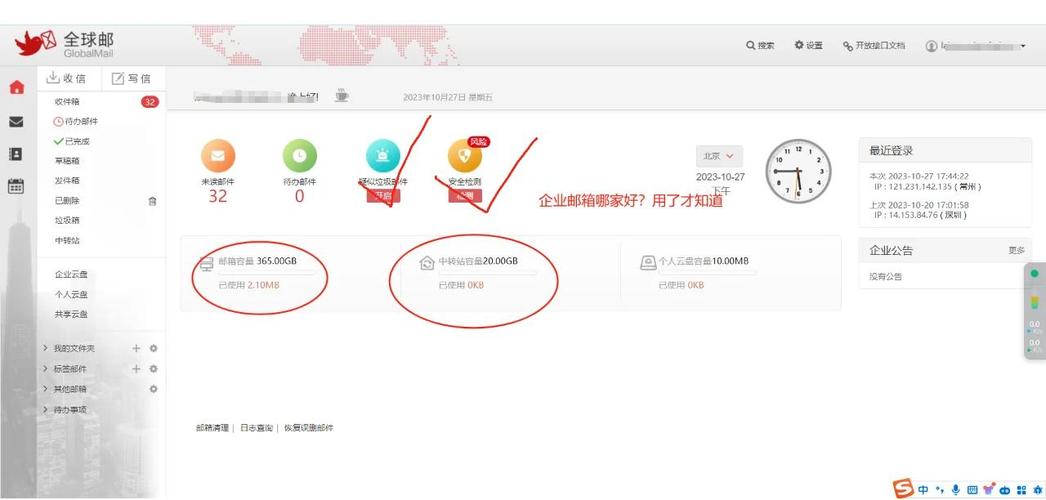Toggle Sogou 中 Chinese/English mode
This screenshot has height=500, width=1046.
923,489
